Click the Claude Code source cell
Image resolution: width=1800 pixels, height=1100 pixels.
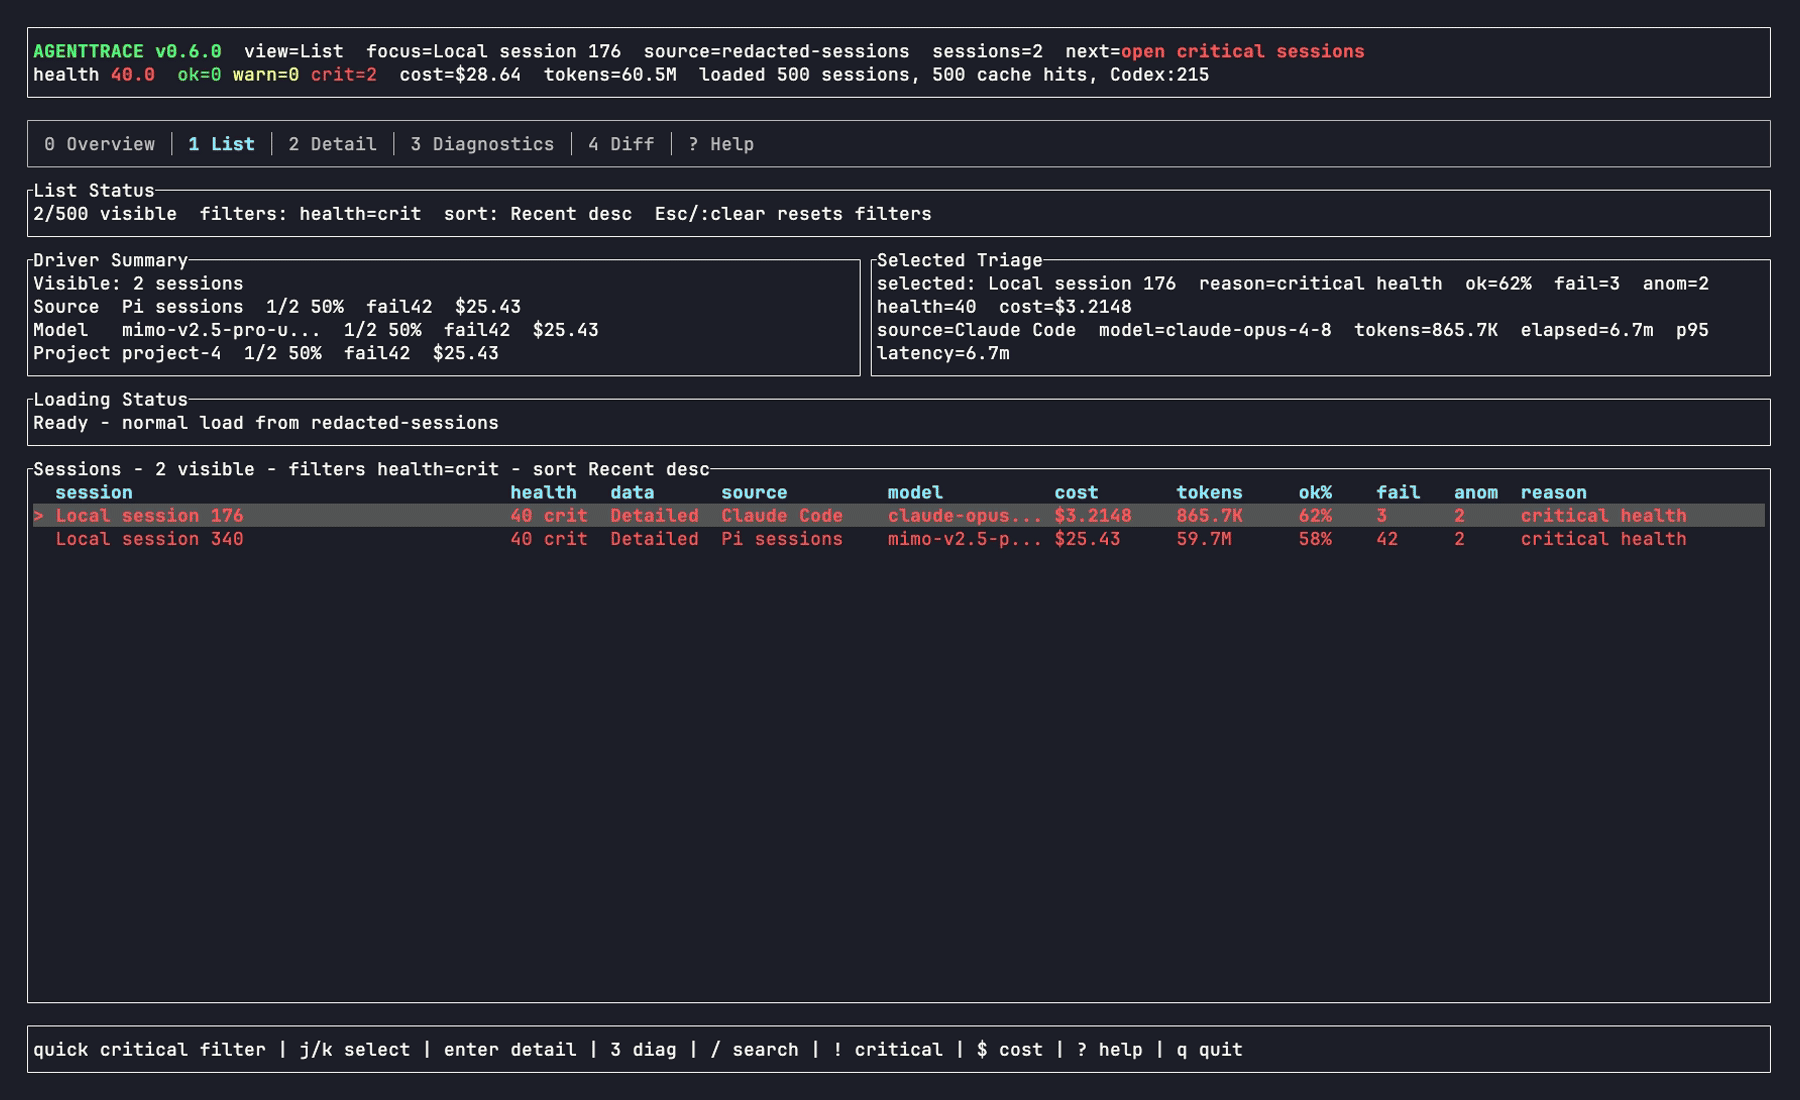(x=782, y=516)
